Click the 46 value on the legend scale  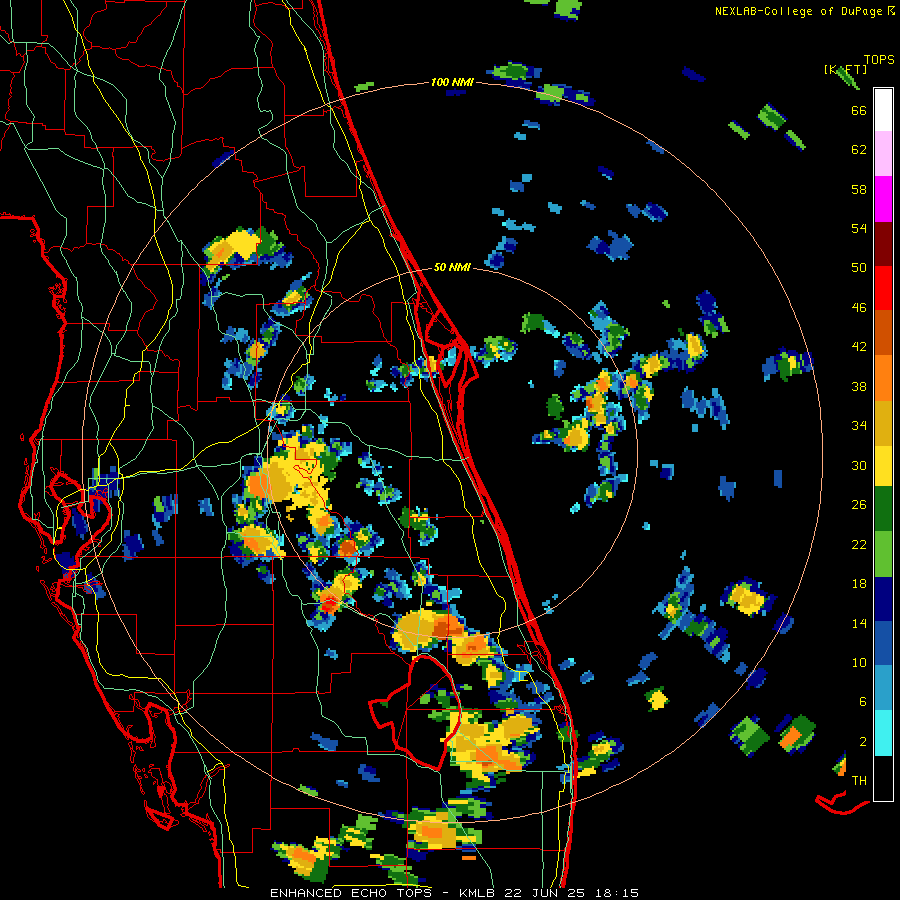pos(859,307)
